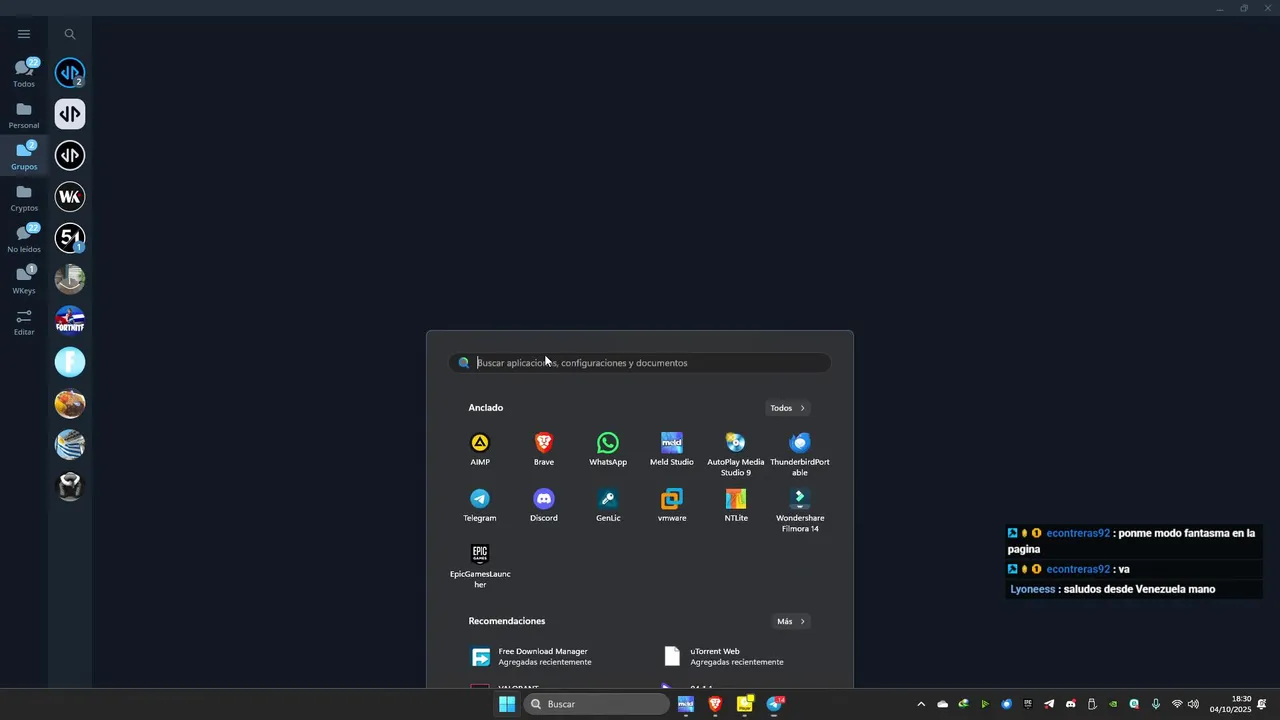Launch AIMP from pinned apps
The image size is (1280, 720).
[480, 449]
